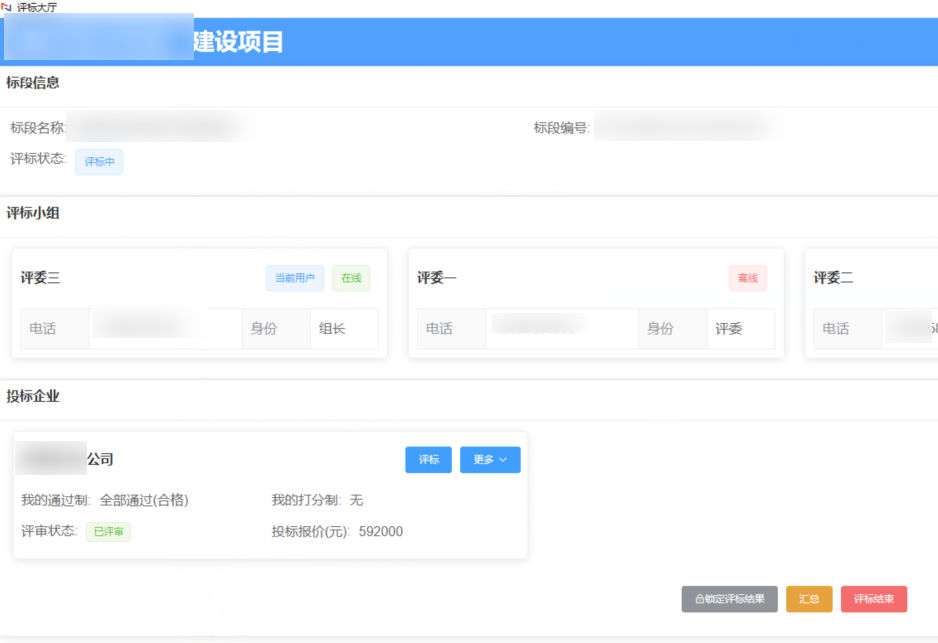Click the 评委 identity cell for 评委一
Image resolution: width=938 pixels, height=643 pixels.
(x=729, y=328)
